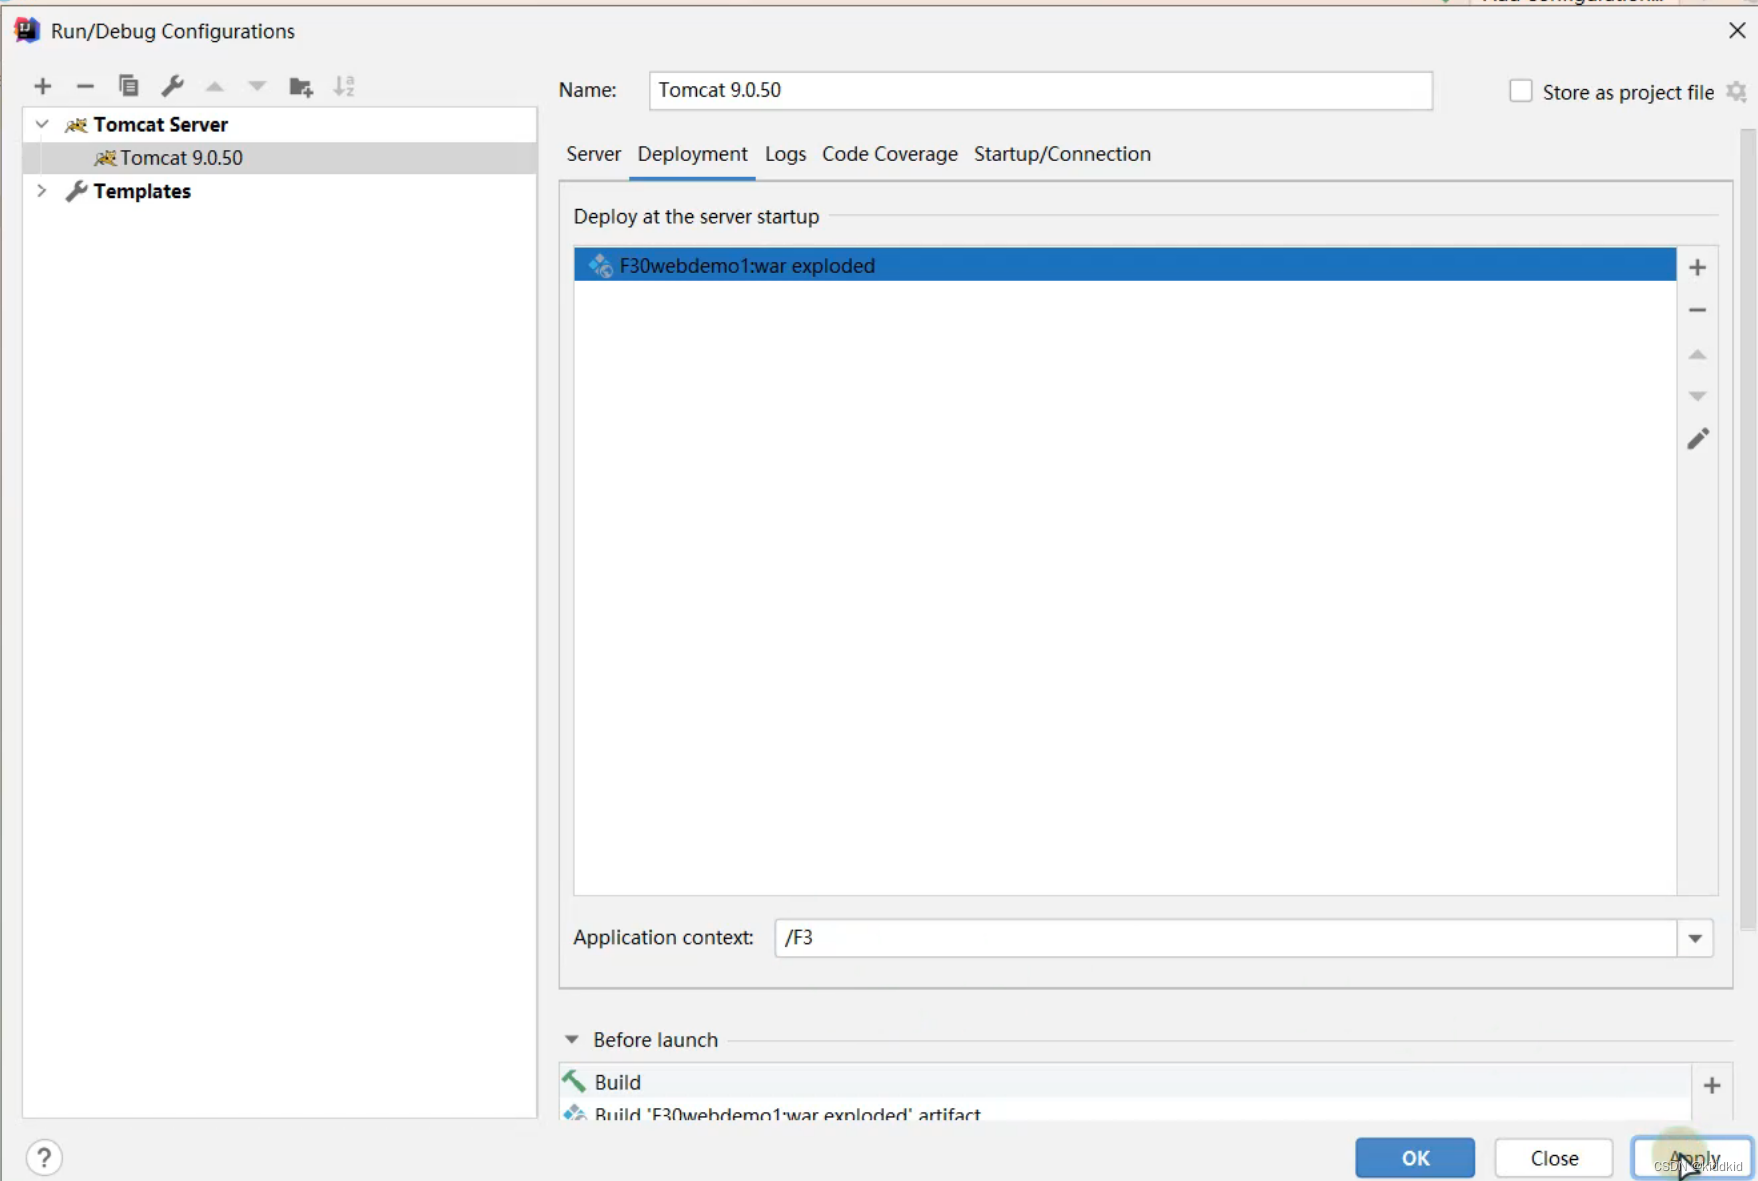Add a Before launch task
Image resolution: width=1758 pixels, height=1181 pixels.
tap(1712, 1085)
